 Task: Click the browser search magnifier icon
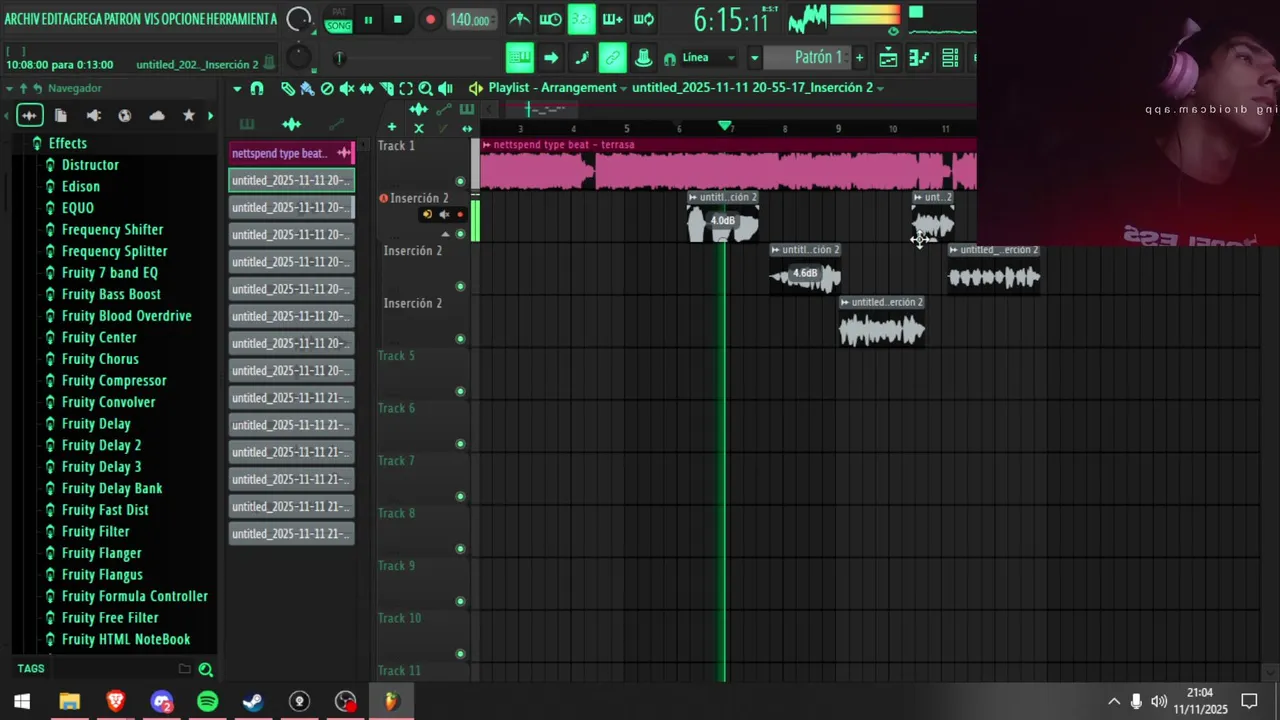pos(205,669)
